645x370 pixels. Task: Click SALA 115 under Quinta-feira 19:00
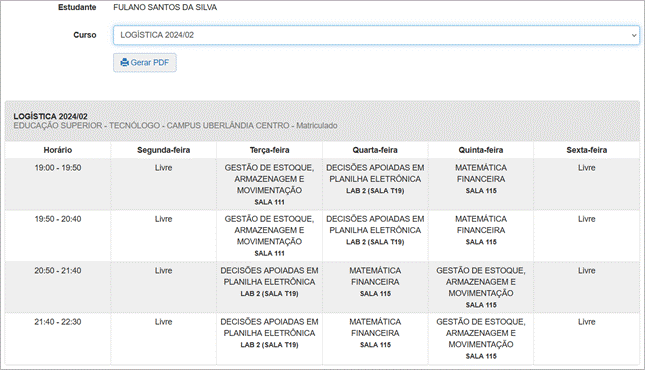pos(481,191)
